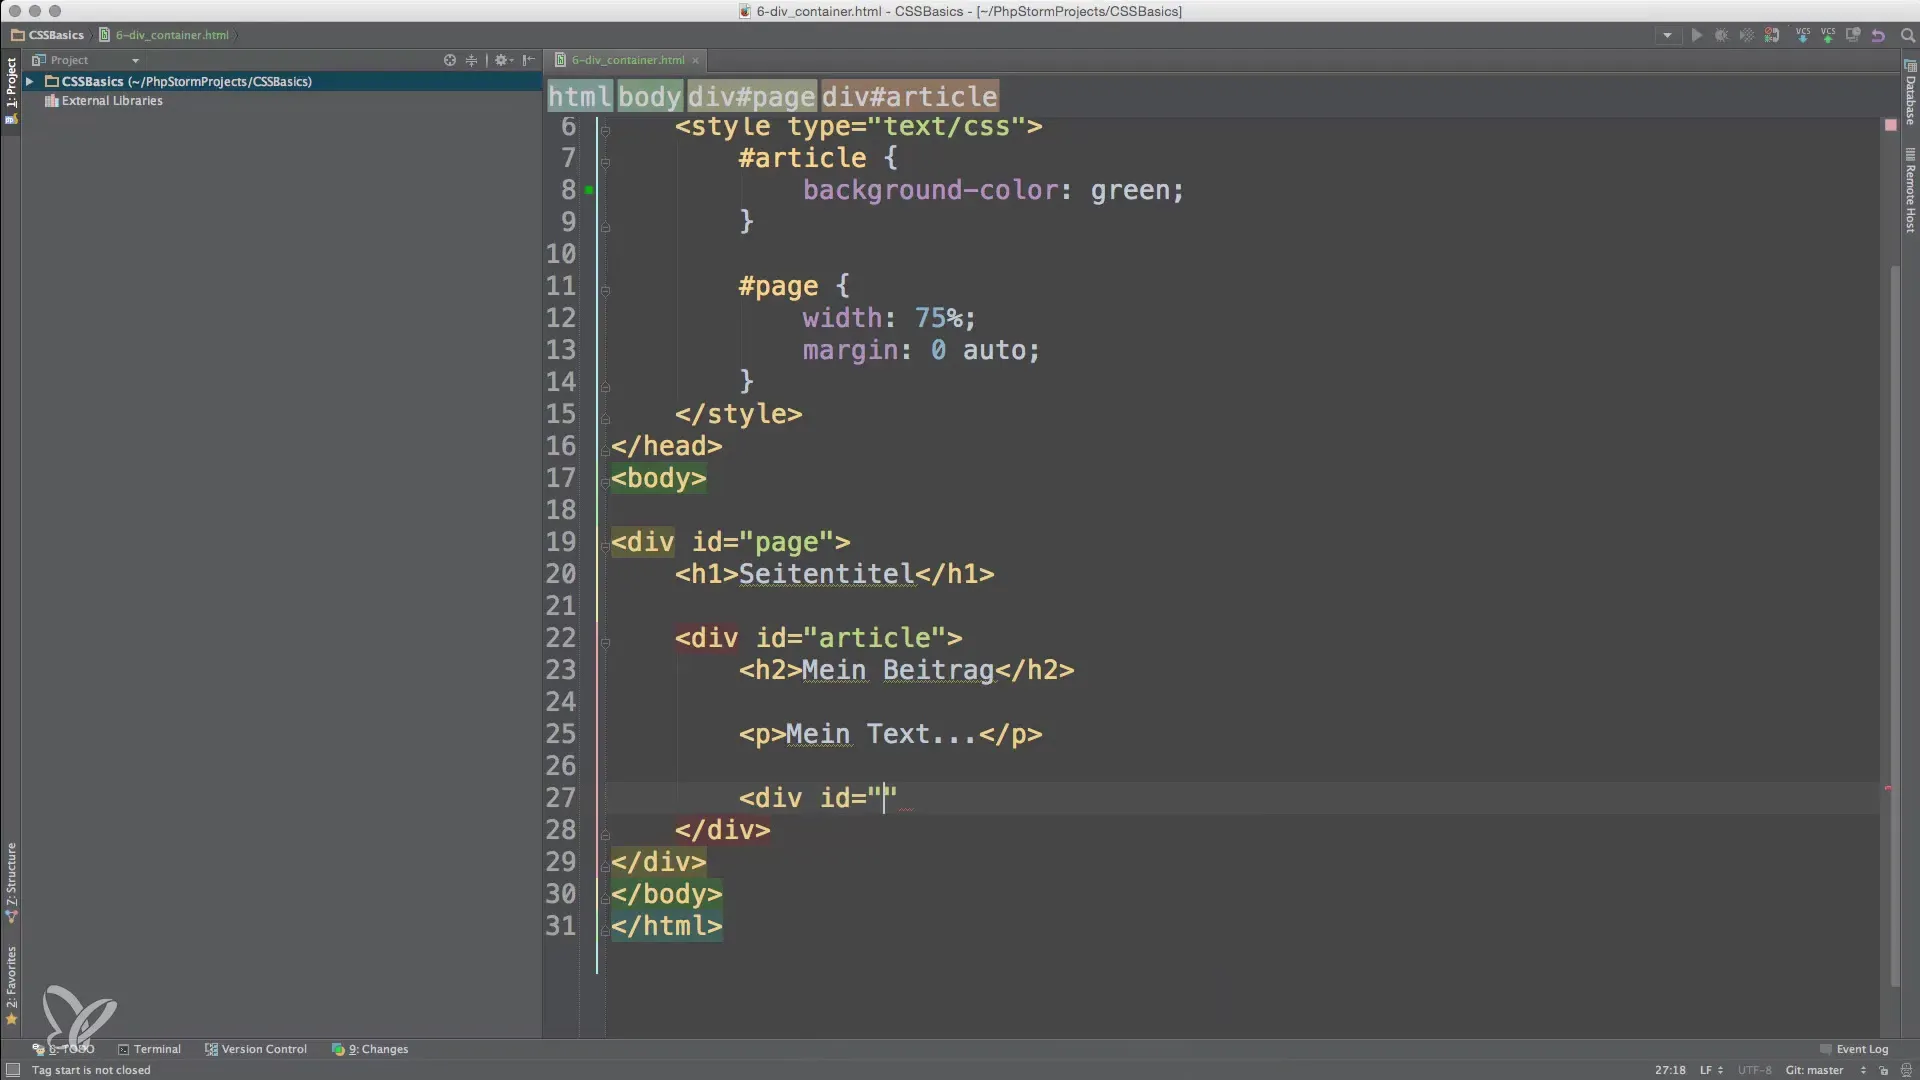
Task: Open the Remote Host side tool window
Action: [x=1909, y=191]
